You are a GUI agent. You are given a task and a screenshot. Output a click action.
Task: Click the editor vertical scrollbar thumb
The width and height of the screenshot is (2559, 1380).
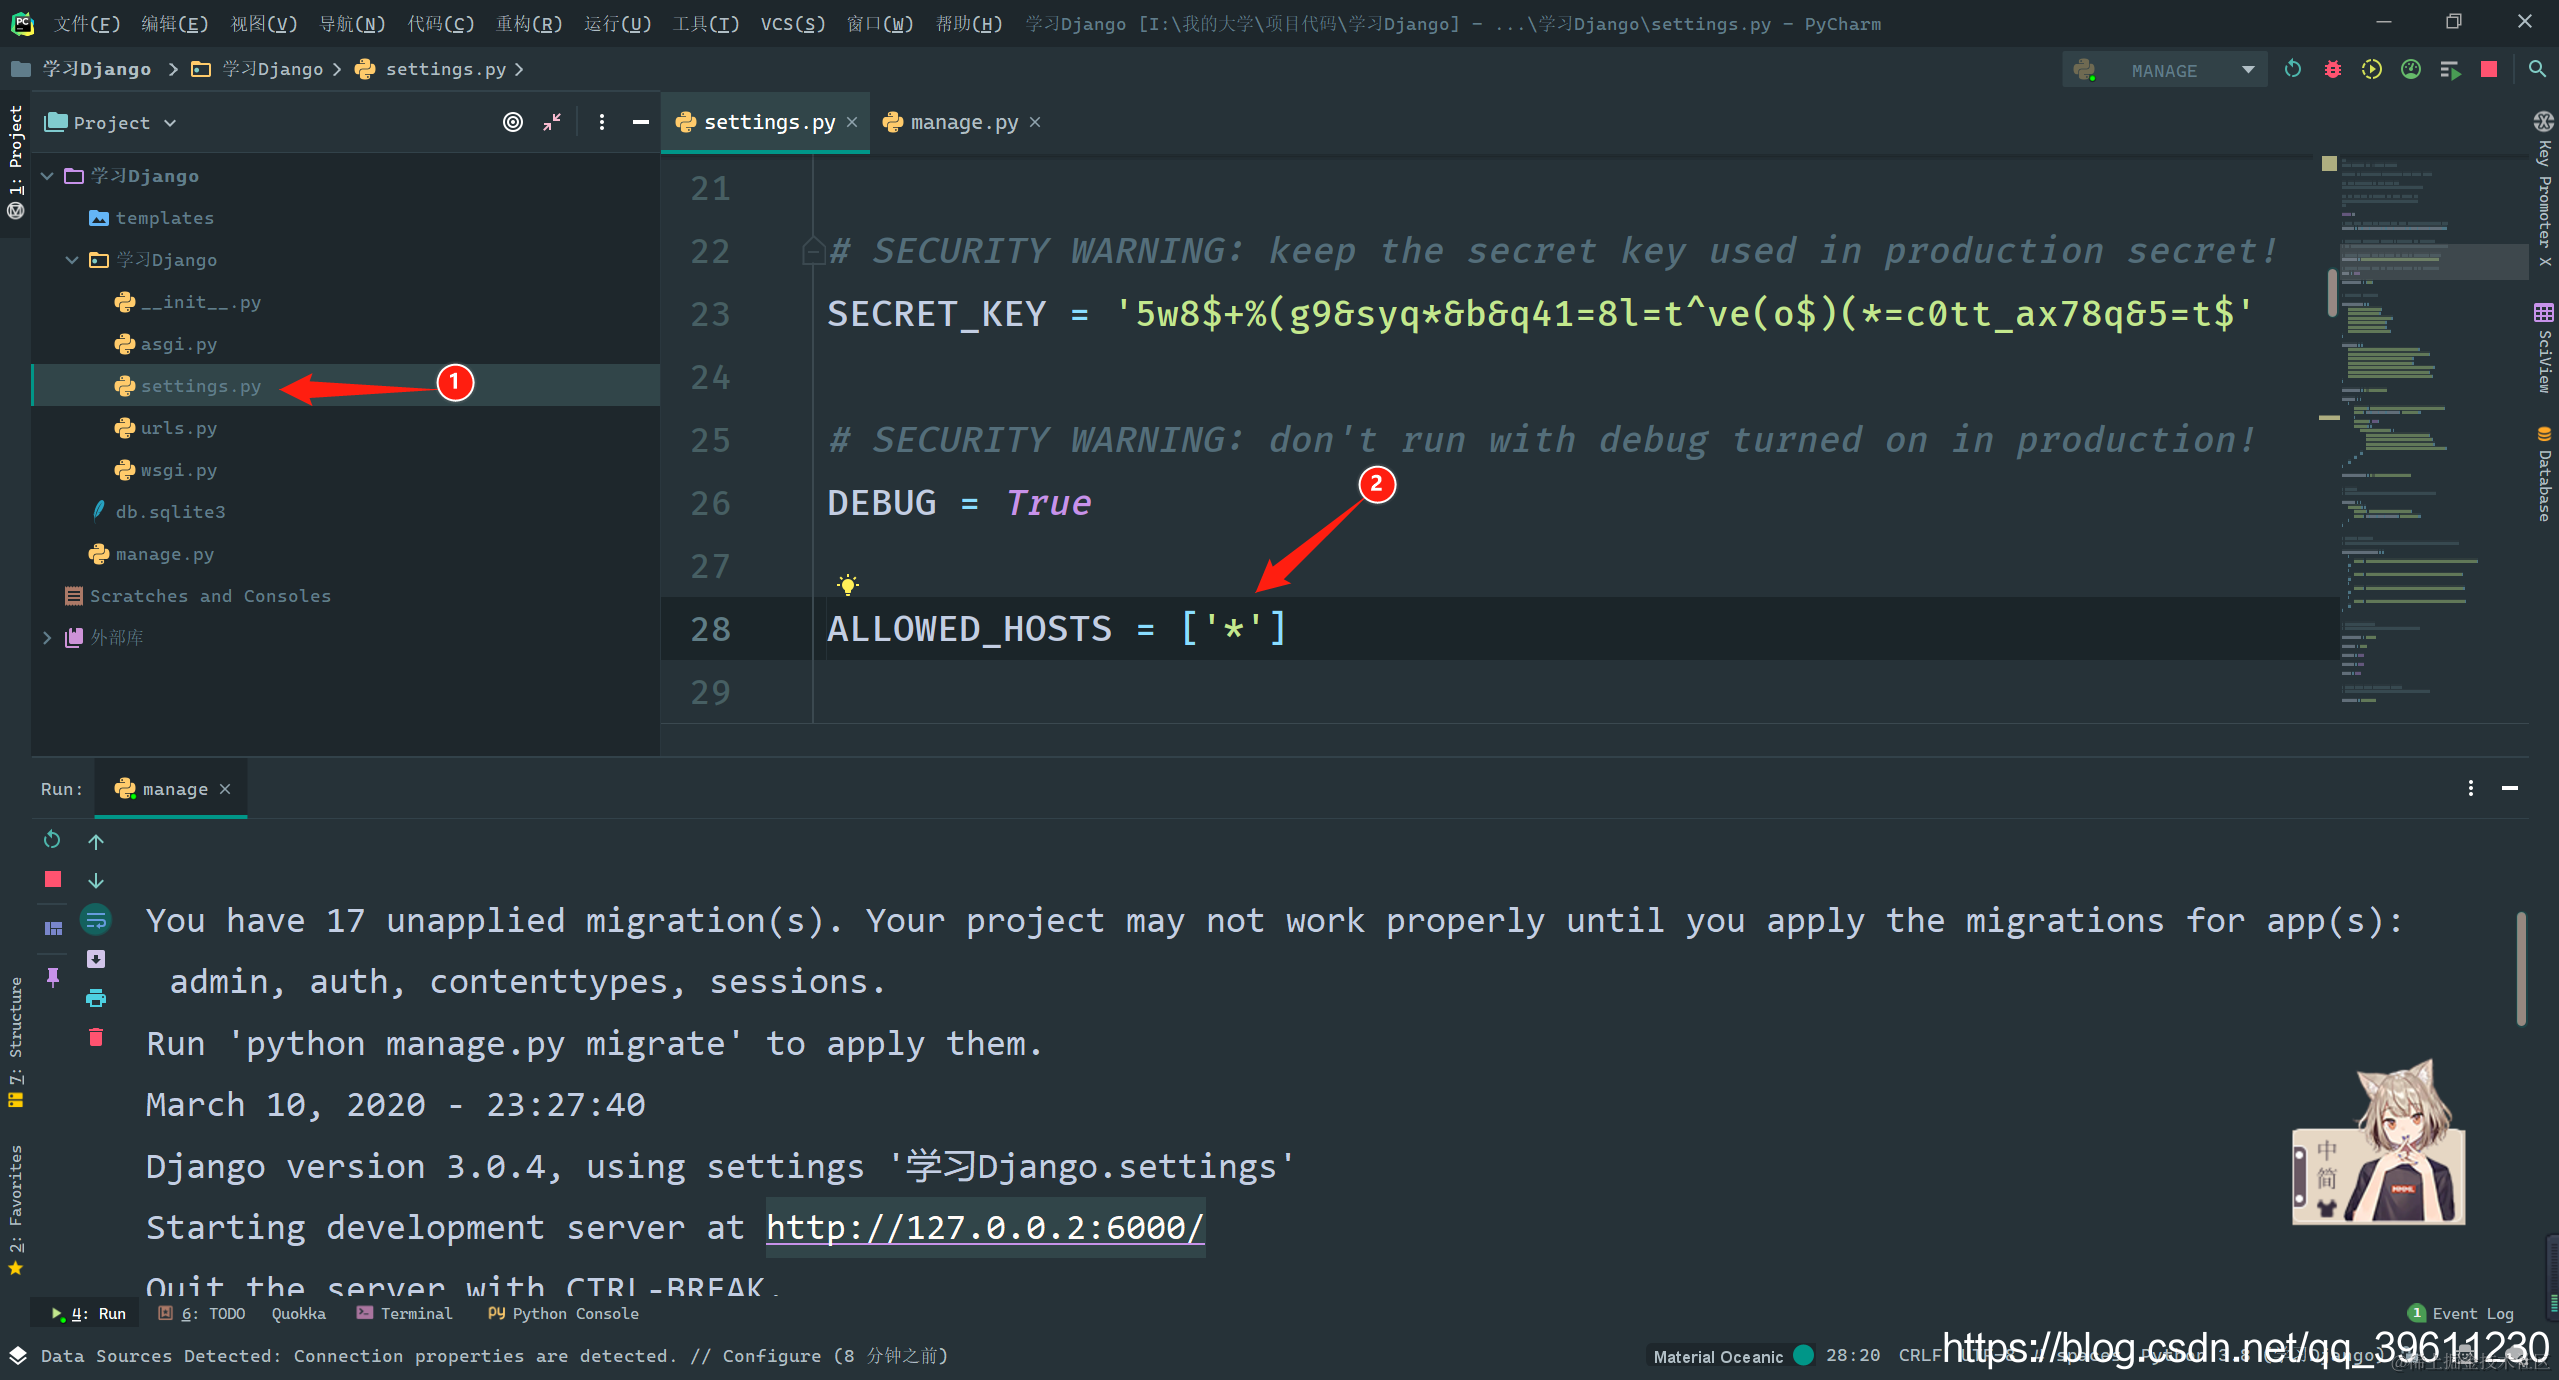click(x=2332, y=292)
